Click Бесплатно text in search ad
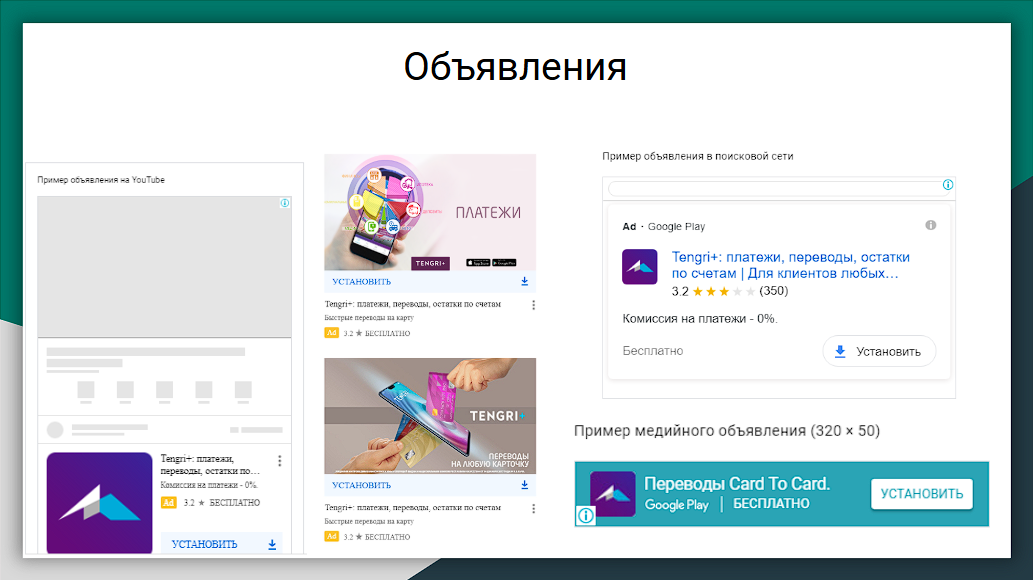This screenshot has width=1033, height=580. 653,351
